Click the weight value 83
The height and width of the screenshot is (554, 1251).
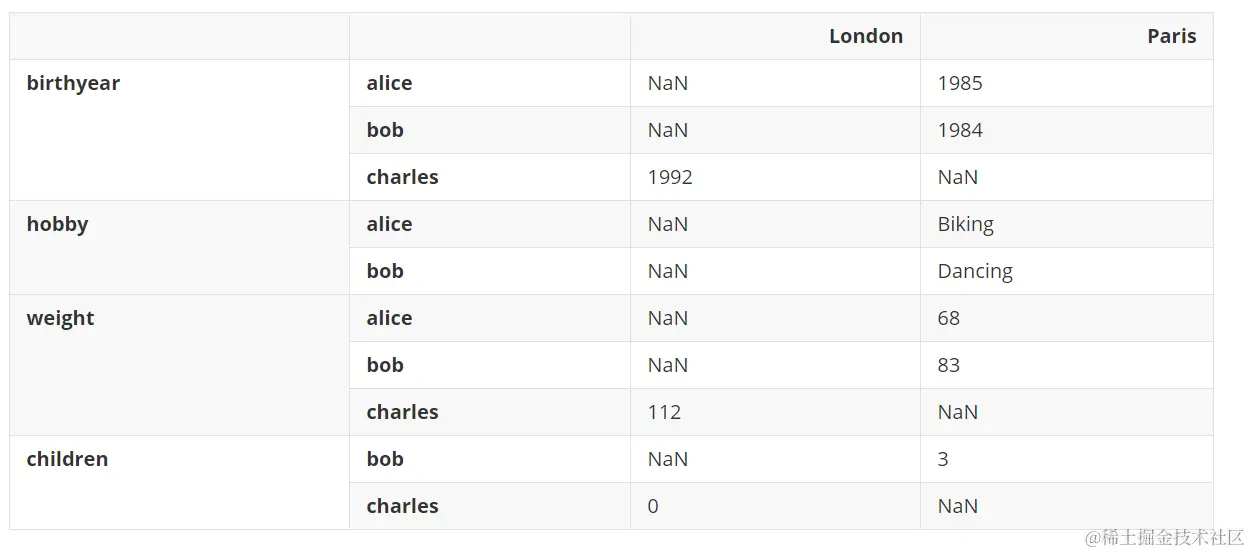(x=948, y=365)
